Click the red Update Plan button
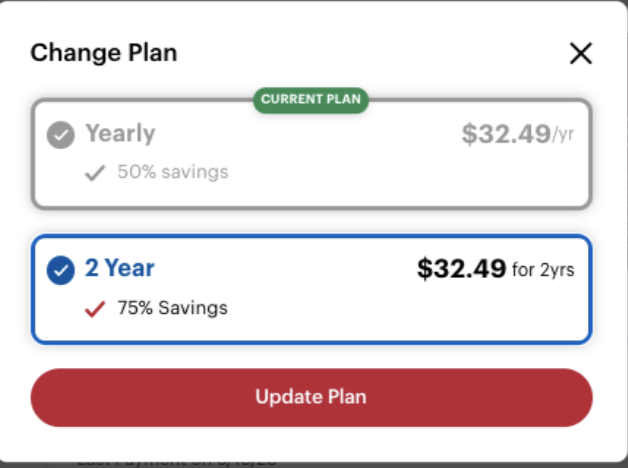Screen dimensions: 628x468 click(x=311, y=397)
